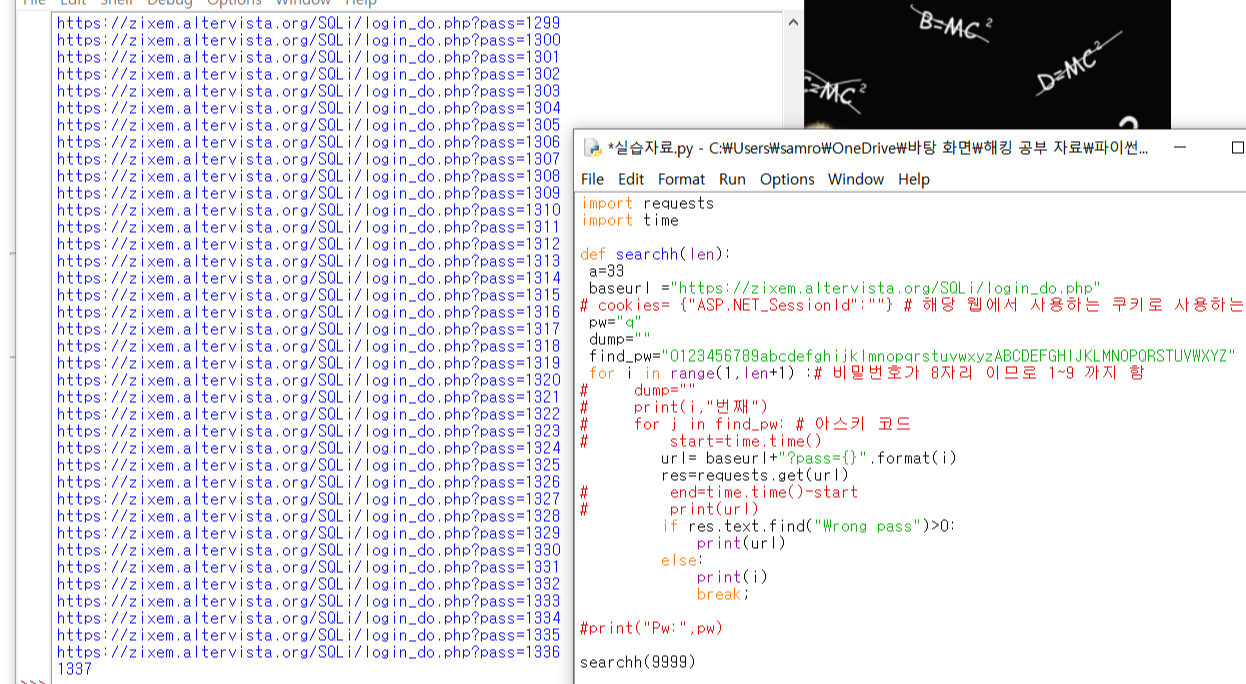Click the commented 'start=time.time()' line
1246x684 pixels.
point(701,441)
